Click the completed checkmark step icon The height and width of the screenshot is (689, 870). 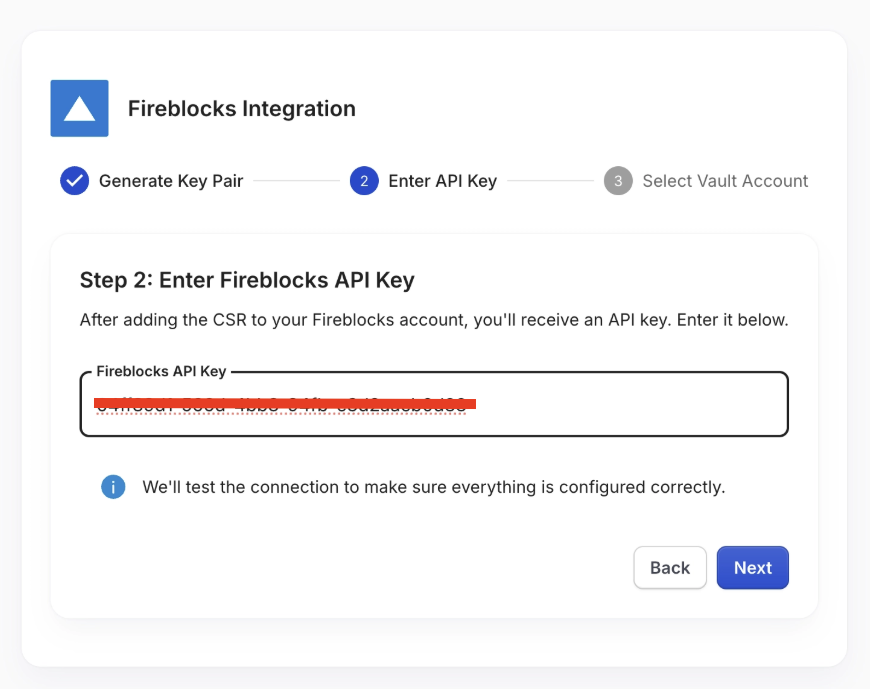(x=74, y=181)
